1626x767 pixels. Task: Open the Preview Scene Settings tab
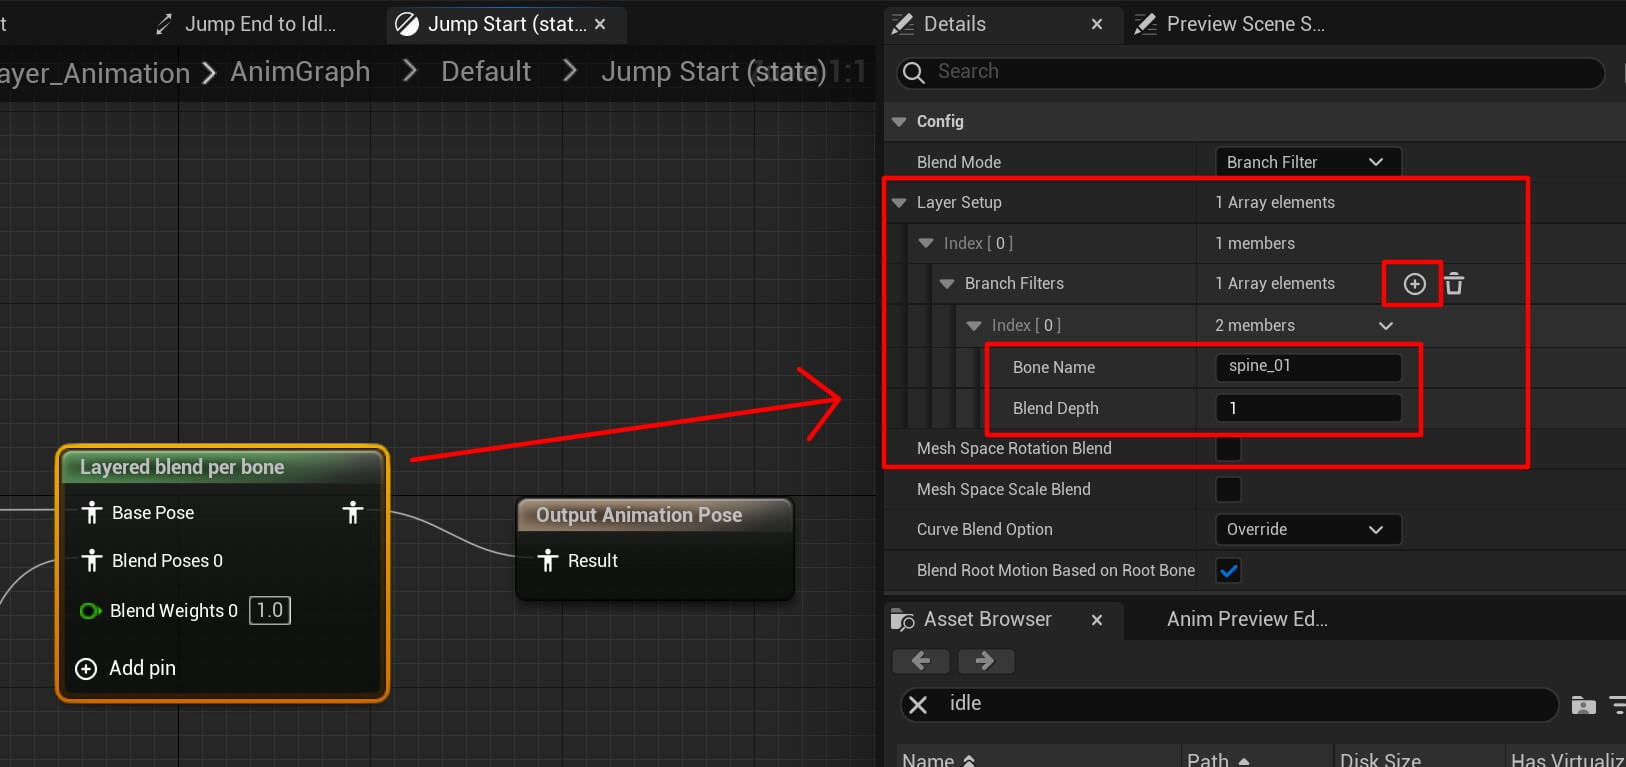click(1232, 24)
